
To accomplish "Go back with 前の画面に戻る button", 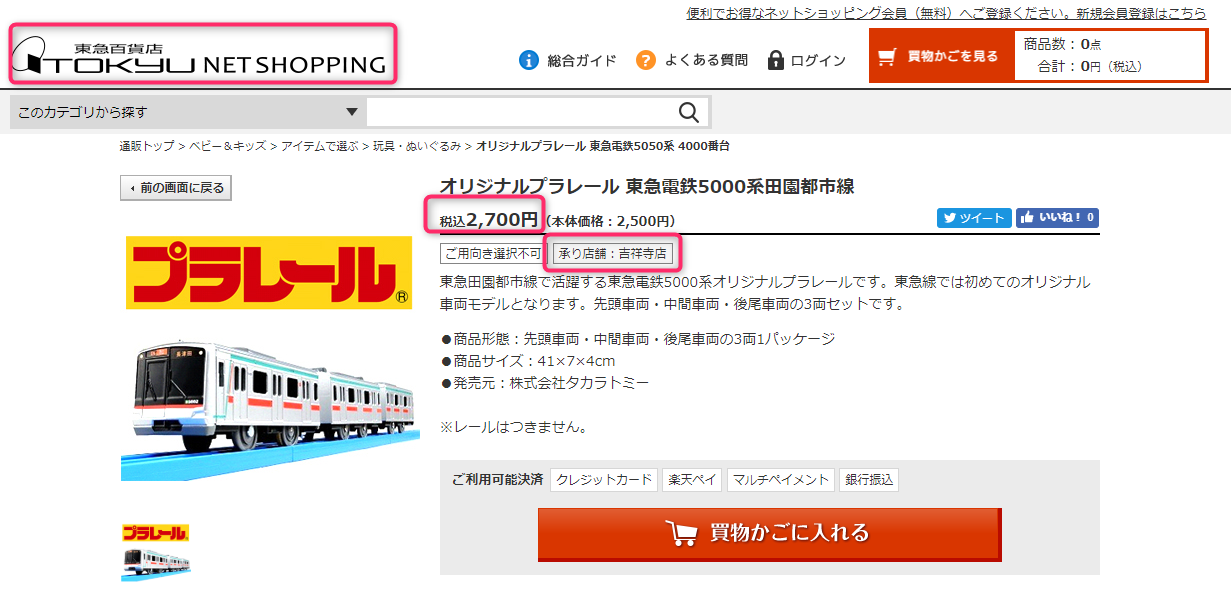I will click(176, 187).
